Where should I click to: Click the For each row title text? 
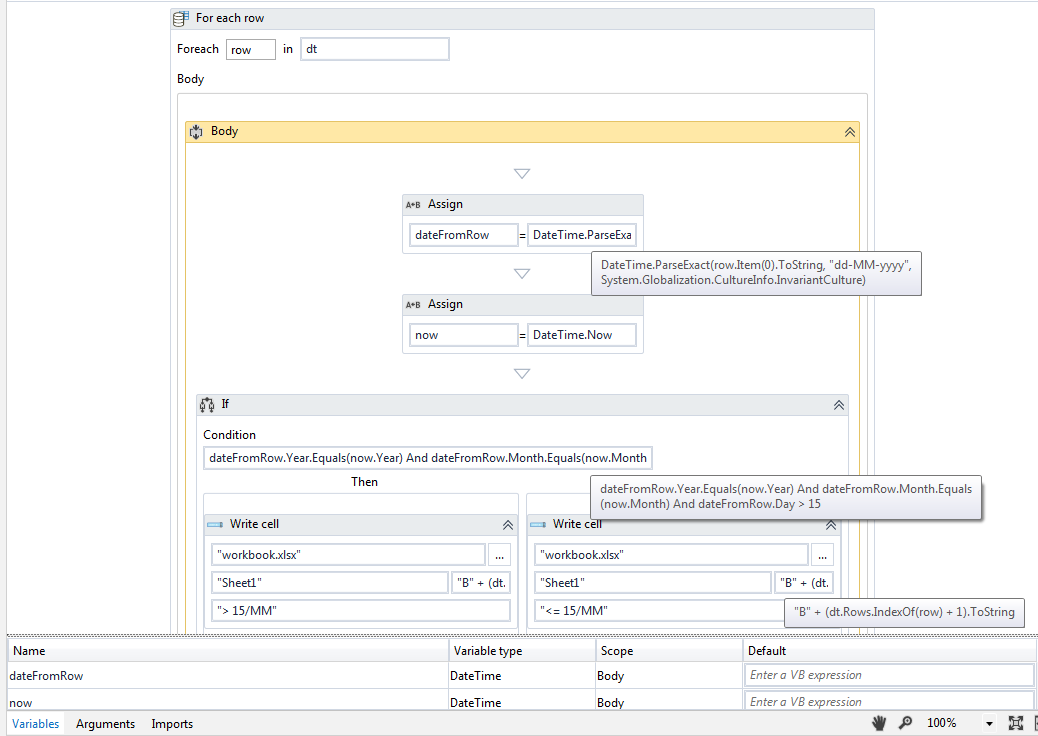tap(230, 19)
